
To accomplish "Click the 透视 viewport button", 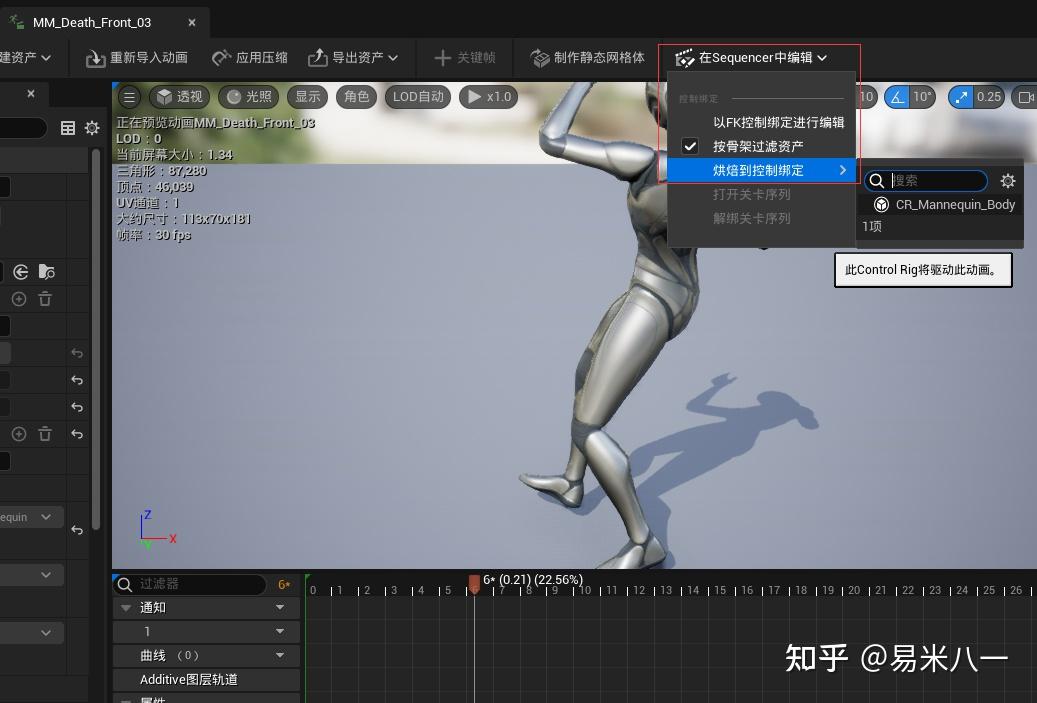I will click(x=179, y=96).
